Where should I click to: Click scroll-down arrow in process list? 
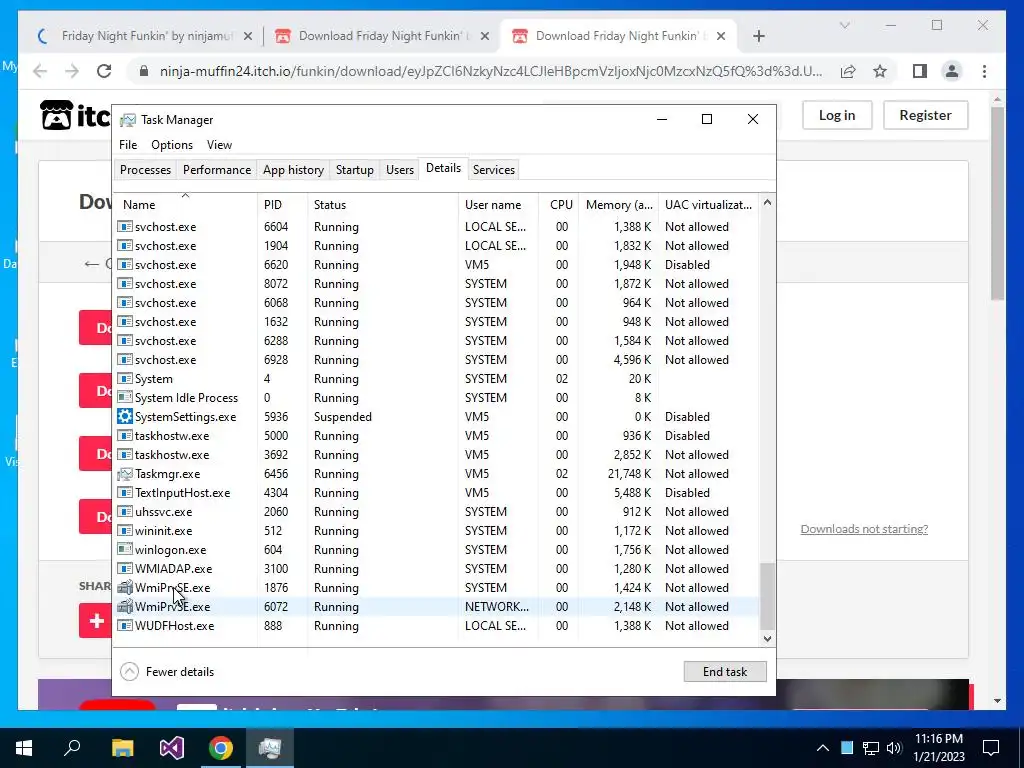coord(767,639)
